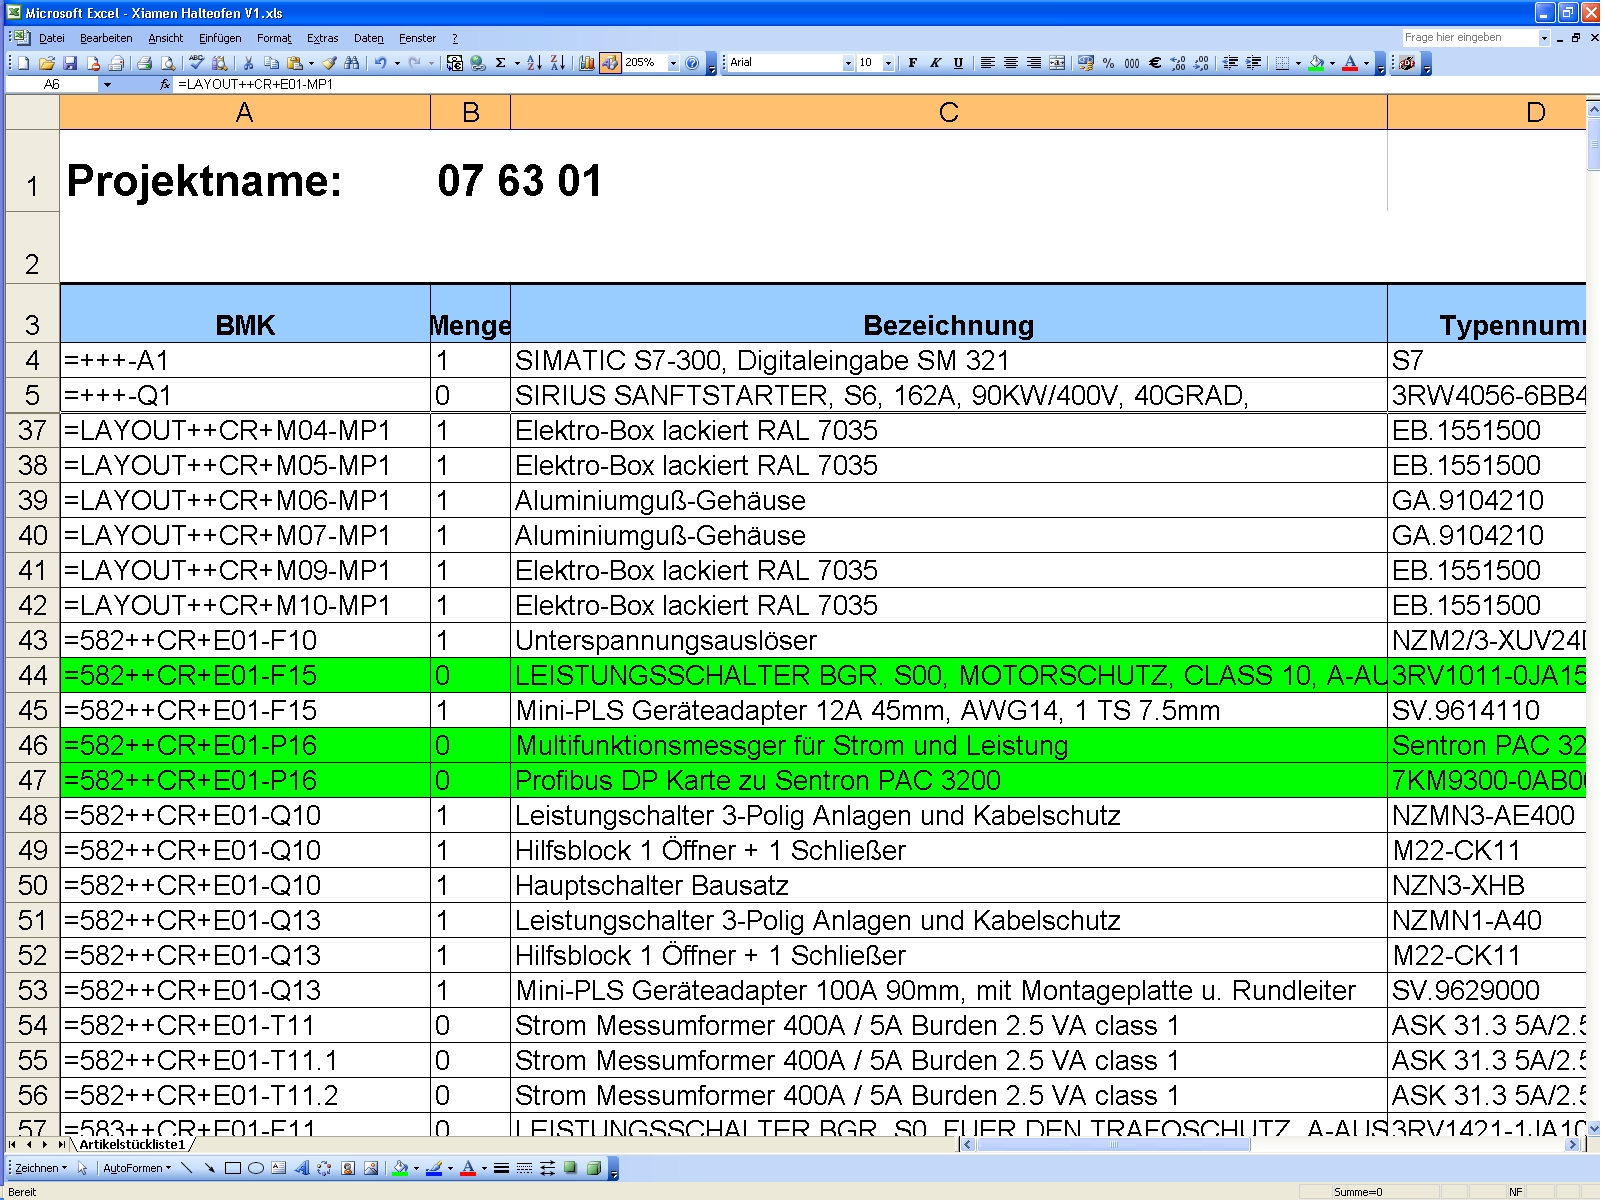Toggle bold formatting (F)
1604x1200 pixels.
[912, 63]
